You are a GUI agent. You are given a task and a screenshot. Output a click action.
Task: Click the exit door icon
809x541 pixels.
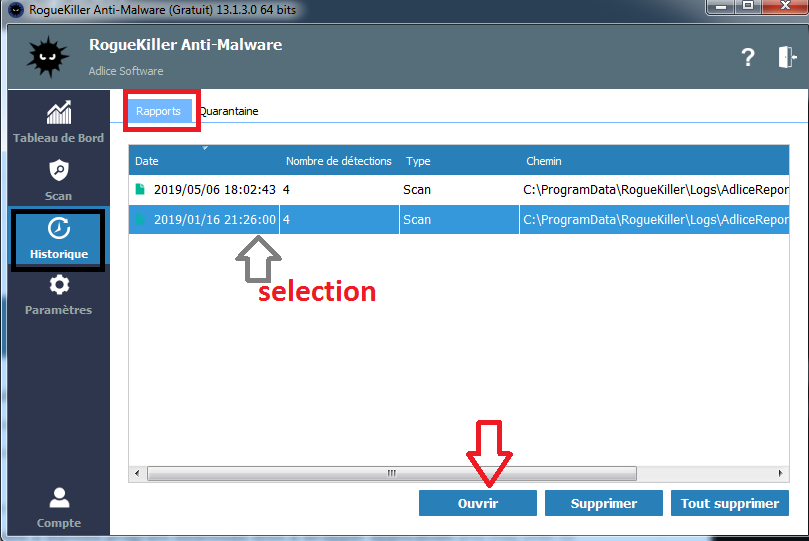click(786, 58)
